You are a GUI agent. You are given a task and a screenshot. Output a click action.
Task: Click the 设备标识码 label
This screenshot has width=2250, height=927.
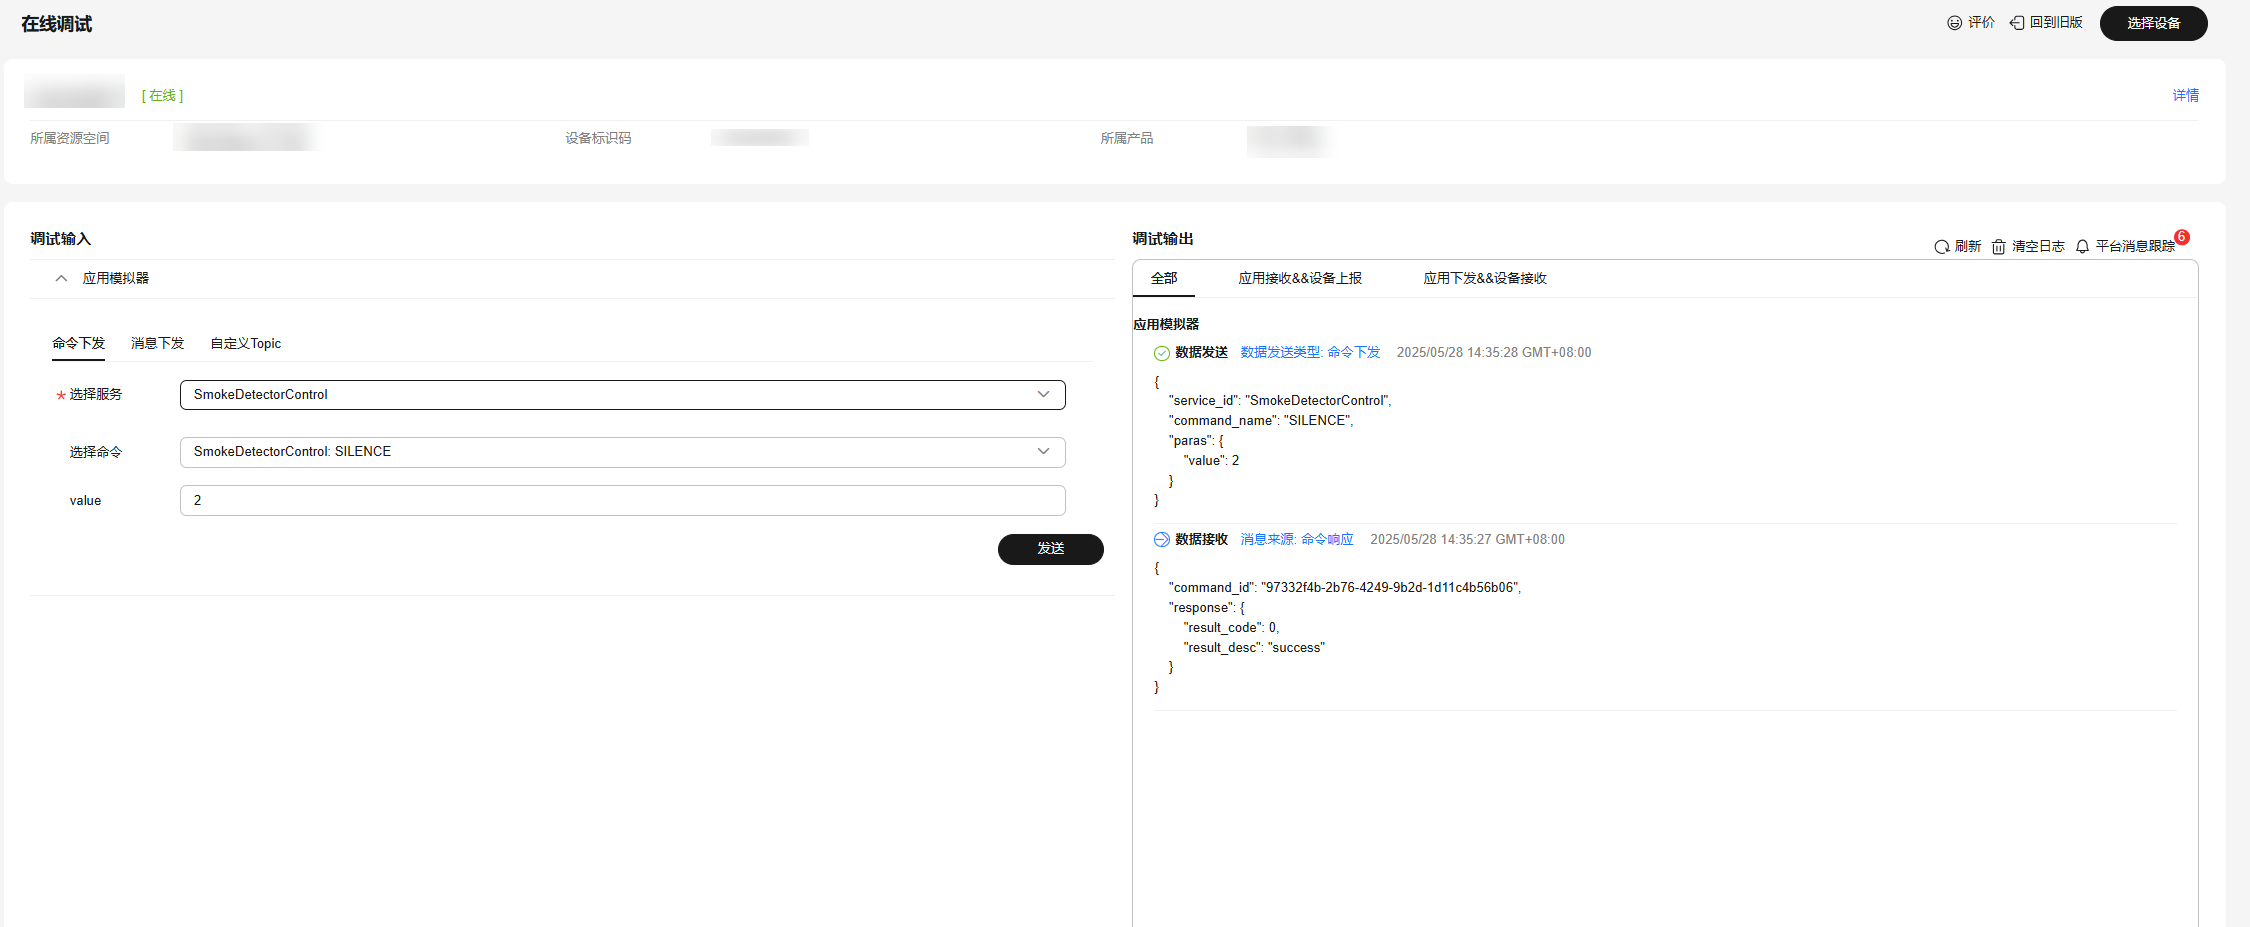click(x=598, y=138)
